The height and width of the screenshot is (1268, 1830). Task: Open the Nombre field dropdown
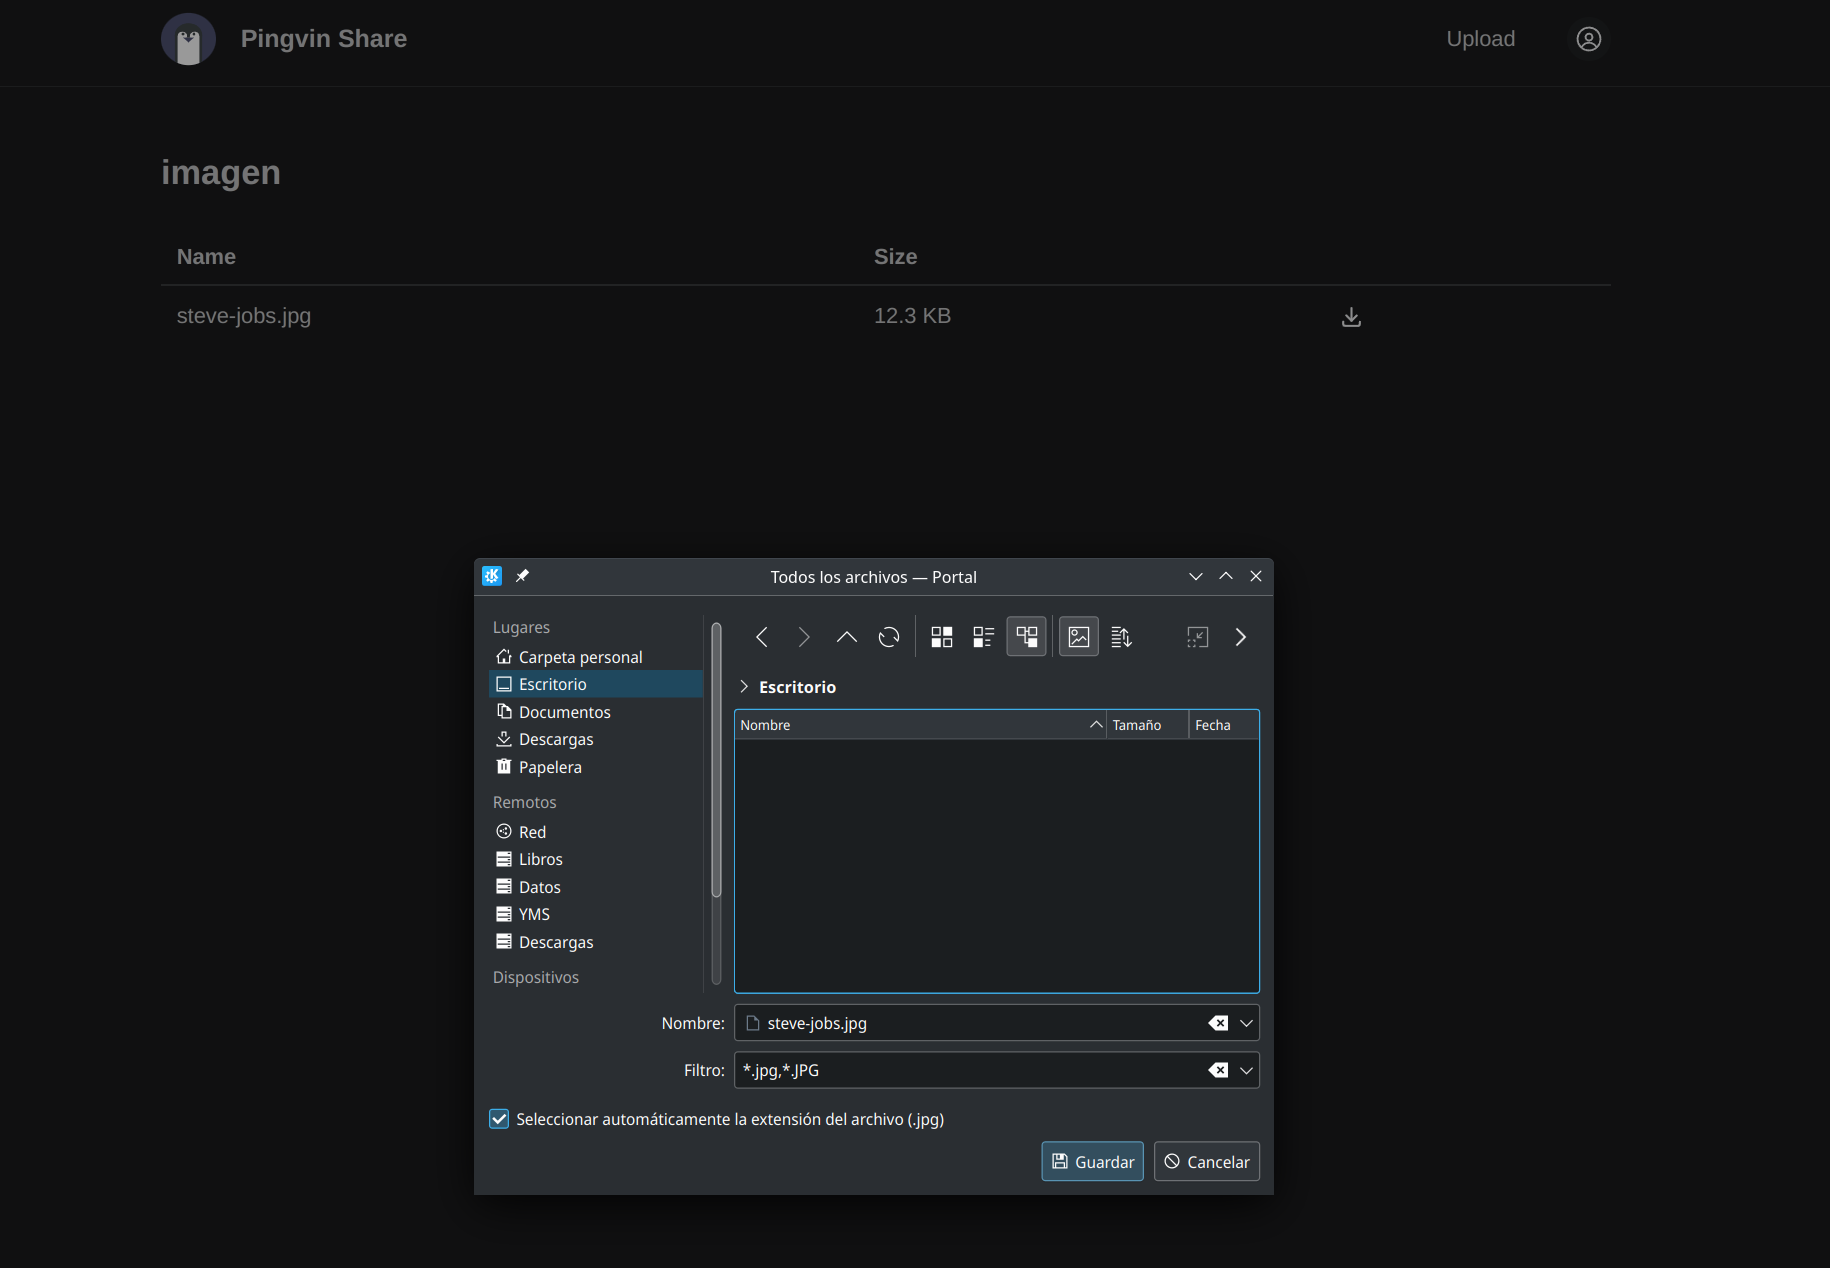(1246, 1023)
